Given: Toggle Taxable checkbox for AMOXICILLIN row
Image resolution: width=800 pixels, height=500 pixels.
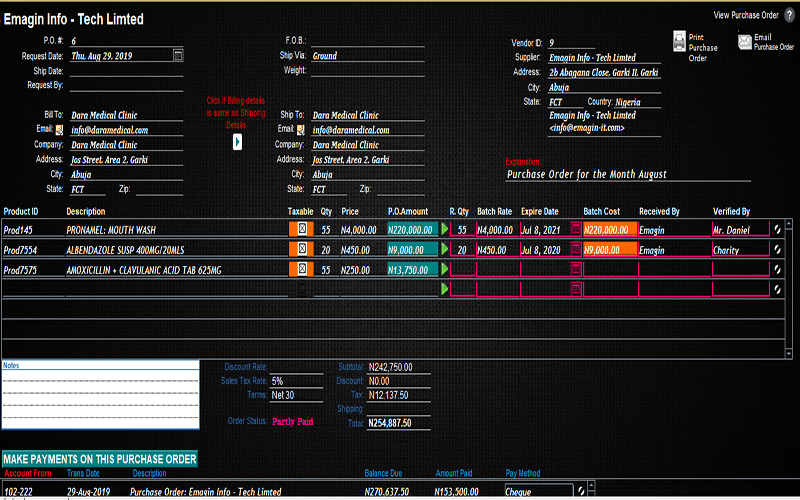Looking at the screenshot, I should click(301, 270).
